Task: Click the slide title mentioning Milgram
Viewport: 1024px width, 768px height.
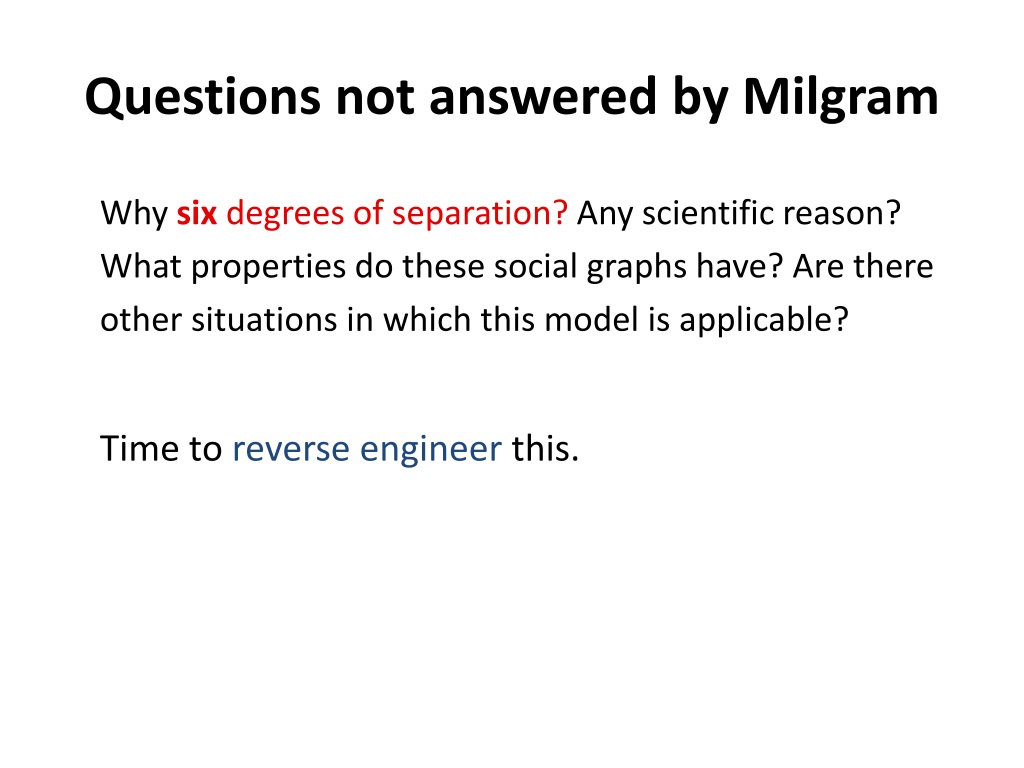Action: 511,97
